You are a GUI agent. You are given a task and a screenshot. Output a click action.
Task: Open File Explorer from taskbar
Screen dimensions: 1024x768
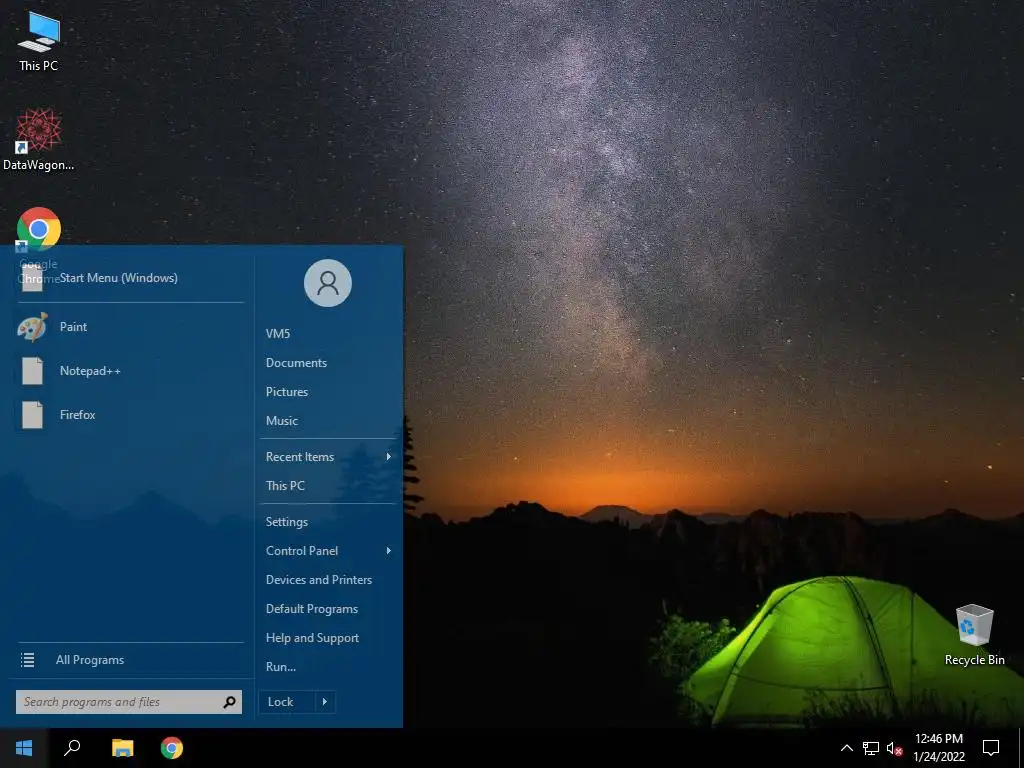(122, 748)
